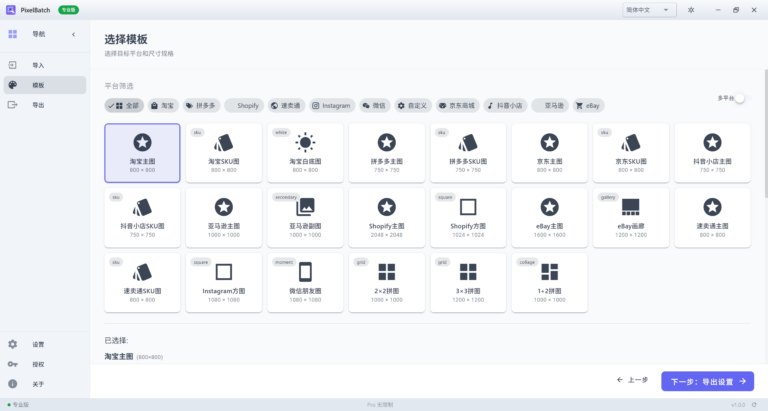Filter templates by 速卖通 platform
The image size is (768, 411).
pyautogui.click(x=286, y=105)
